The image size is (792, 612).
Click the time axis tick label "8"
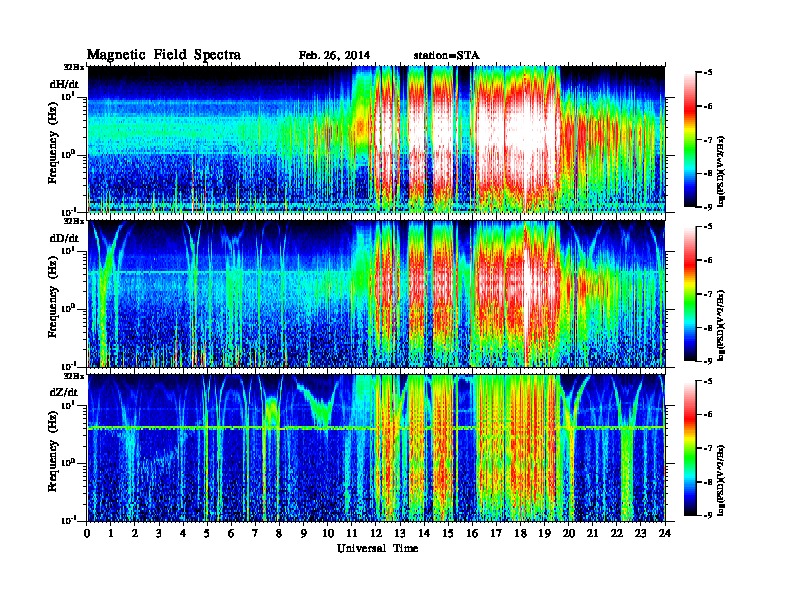tap(279, 533)
